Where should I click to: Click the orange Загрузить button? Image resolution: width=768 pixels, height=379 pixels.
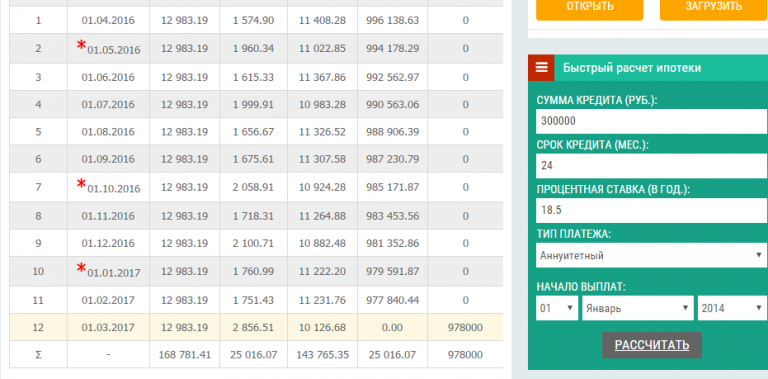point(714,9)
